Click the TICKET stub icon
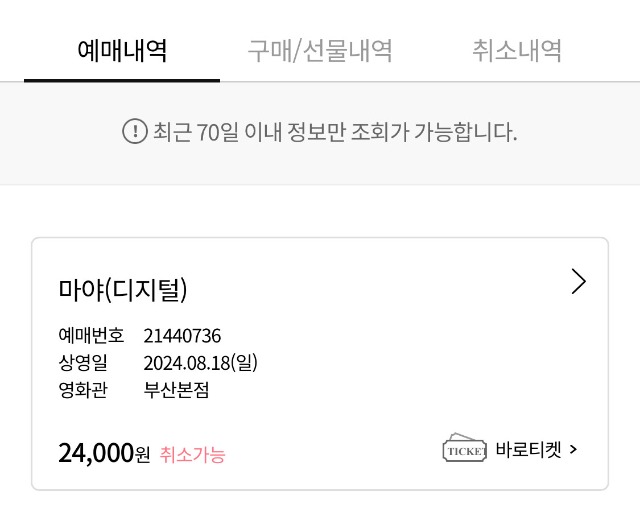640x505 pixels. (x=464, y=448)
